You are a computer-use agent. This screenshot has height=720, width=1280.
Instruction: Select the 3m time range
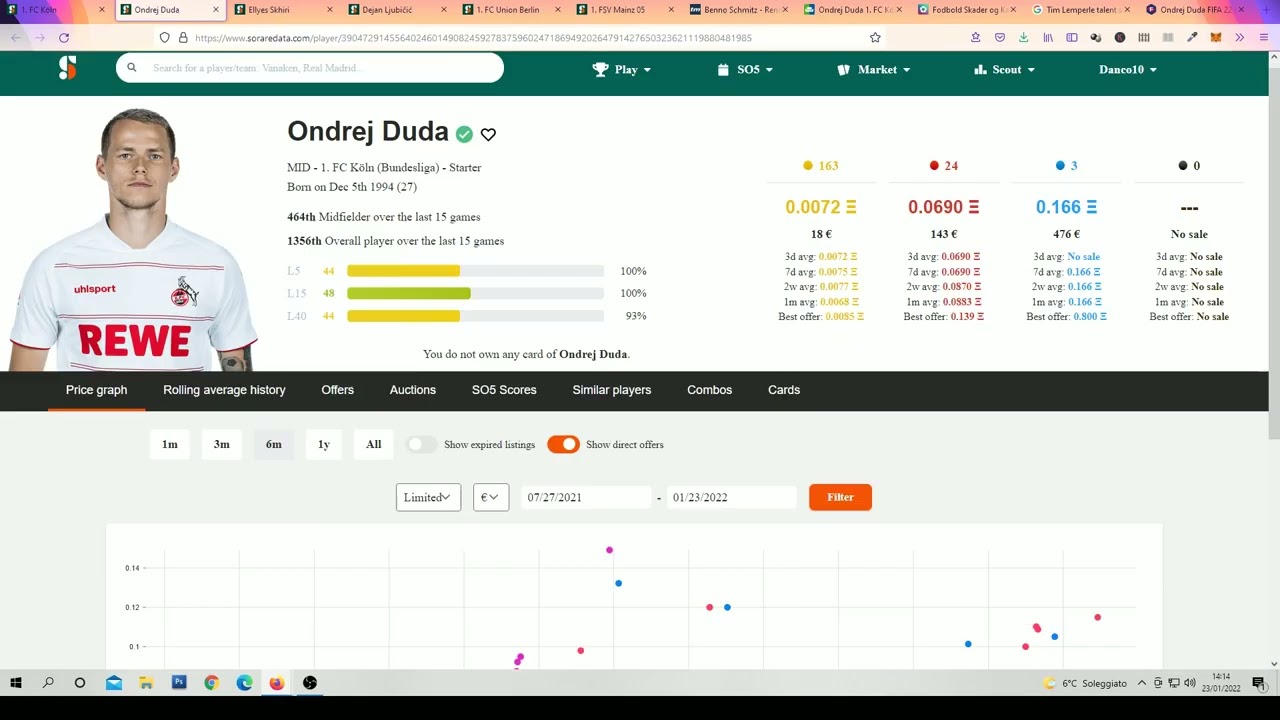(222, 444)
